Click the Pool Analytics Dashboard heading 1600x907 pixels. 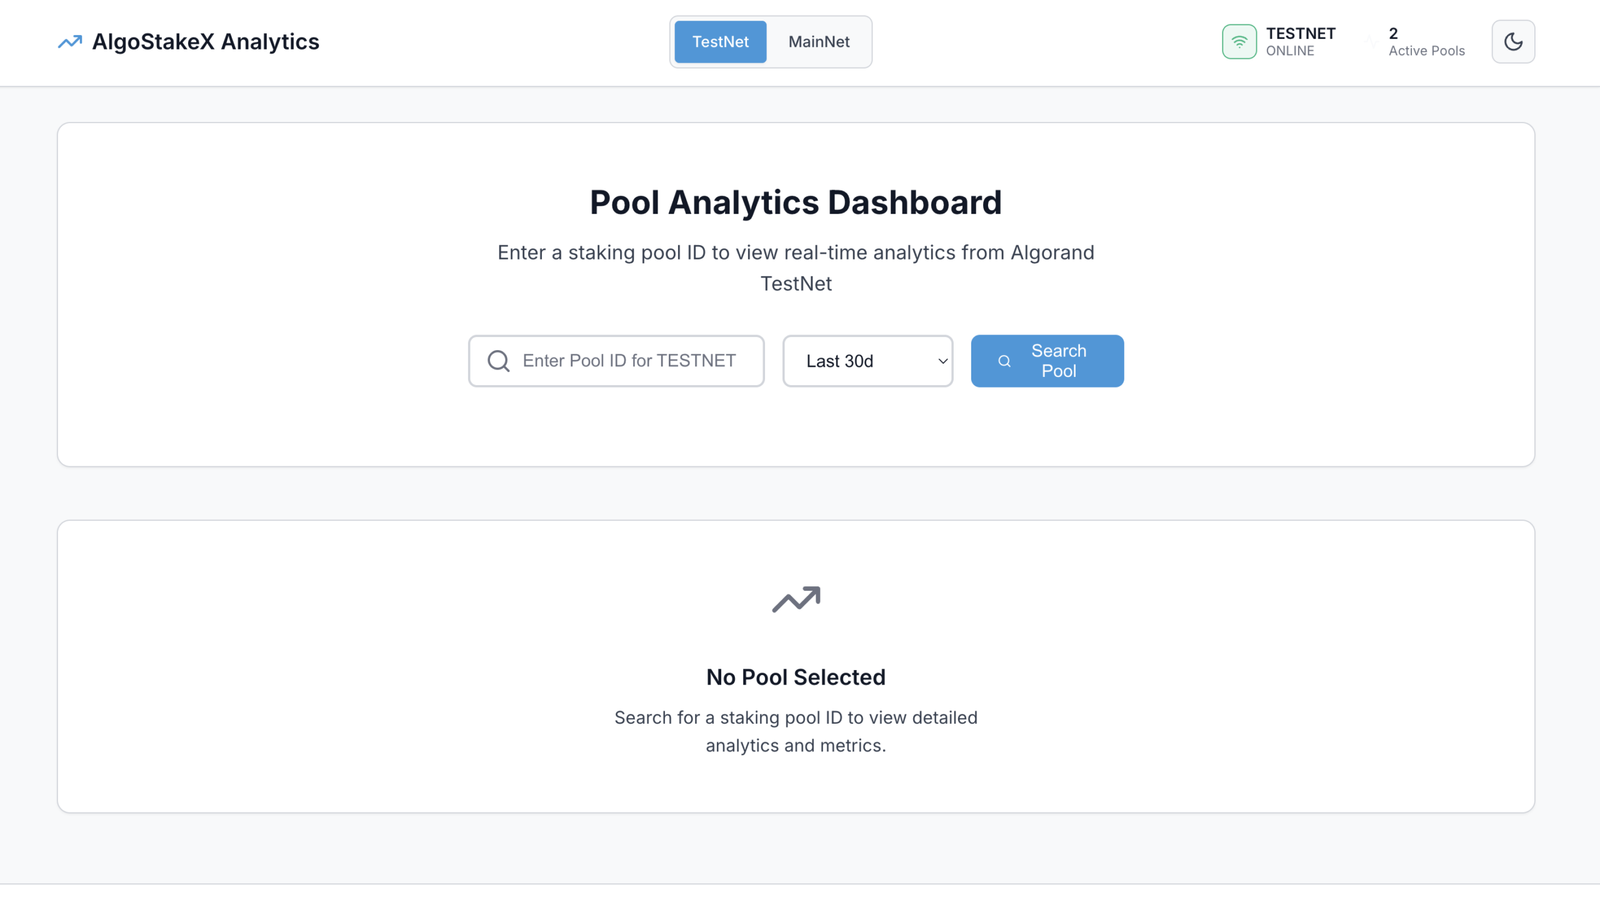[x=796, y=202]
